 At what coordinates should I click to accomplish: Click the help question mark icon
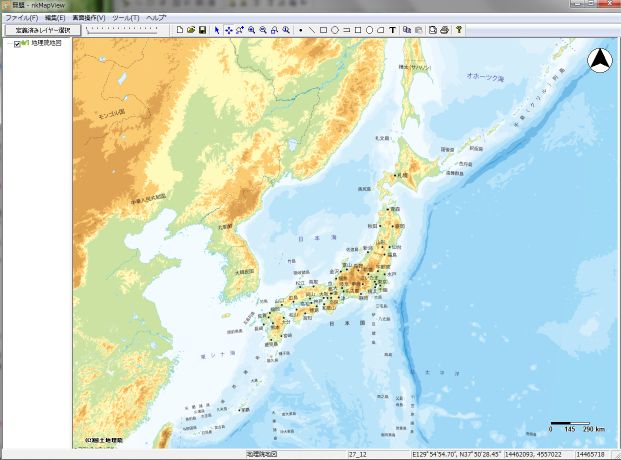[x=459, y=30]
